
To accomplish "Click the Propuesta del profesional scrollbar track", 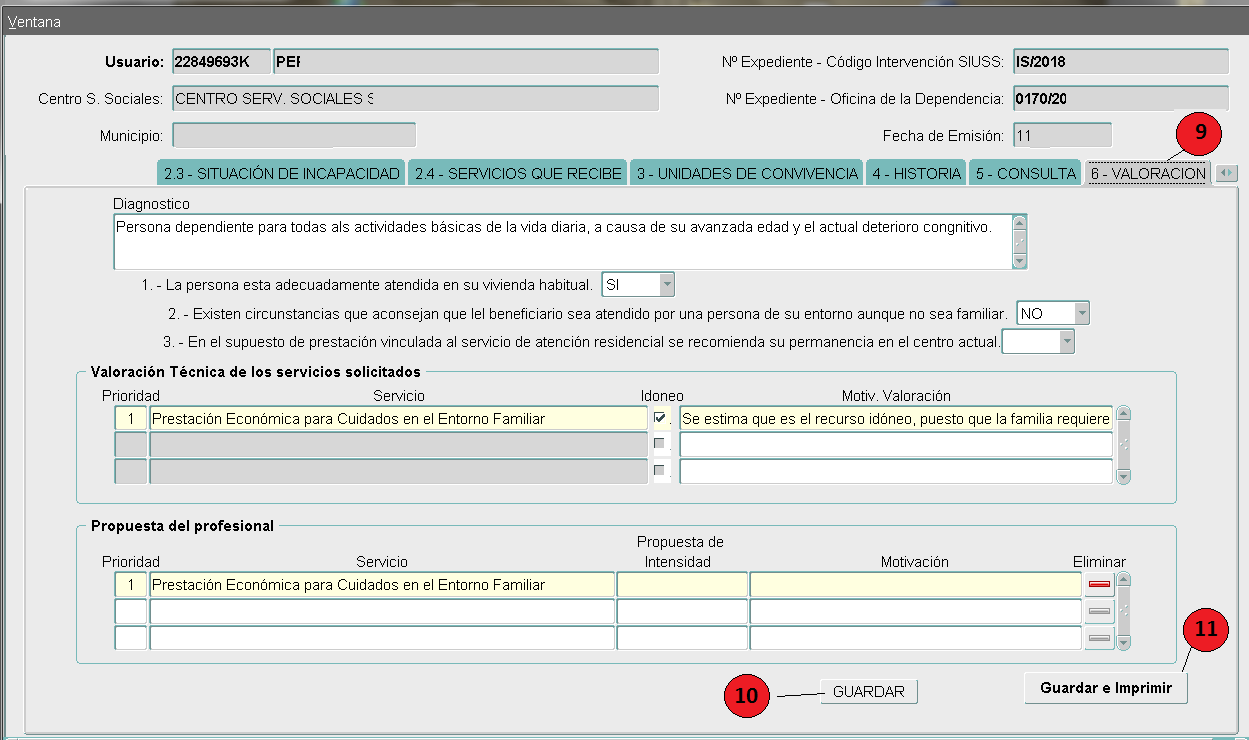I will [x=1123, y=610].
